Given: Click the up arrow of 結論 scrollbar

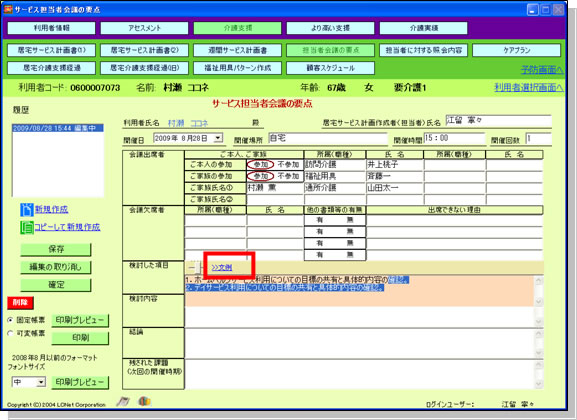Looking at the screenshot, I should point(539,334).
